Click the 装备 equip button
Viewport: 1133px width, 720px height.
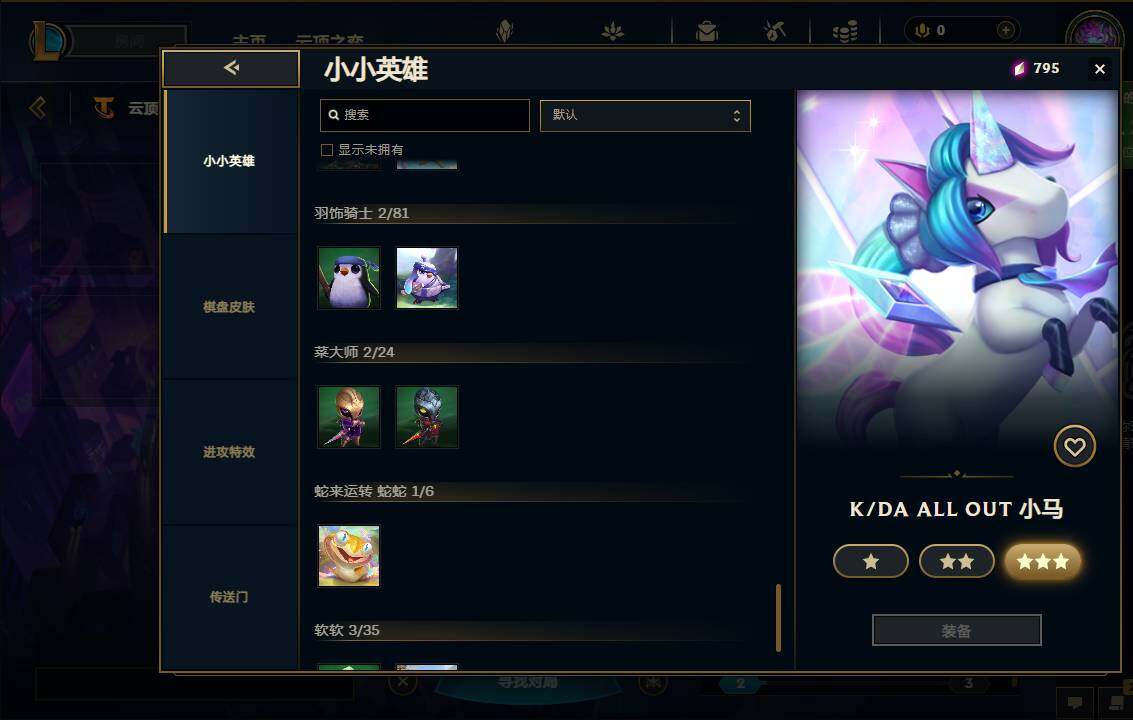pos(957,630)
